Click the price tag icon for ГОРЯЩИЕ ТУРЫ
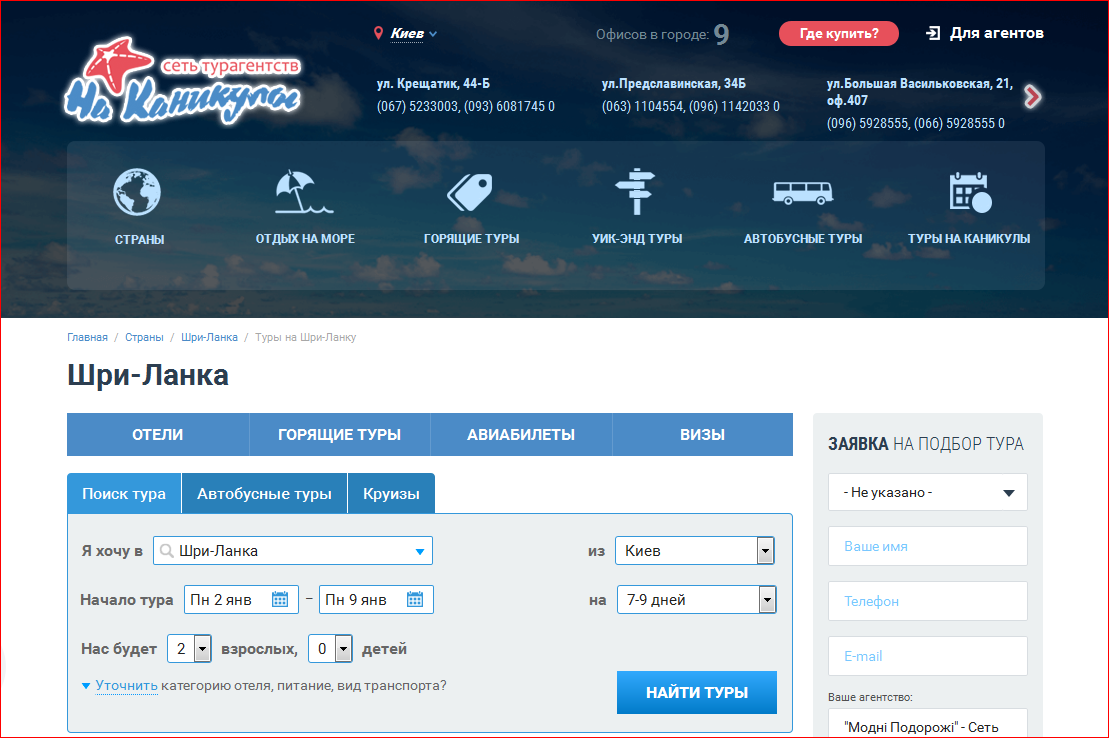 471,191
